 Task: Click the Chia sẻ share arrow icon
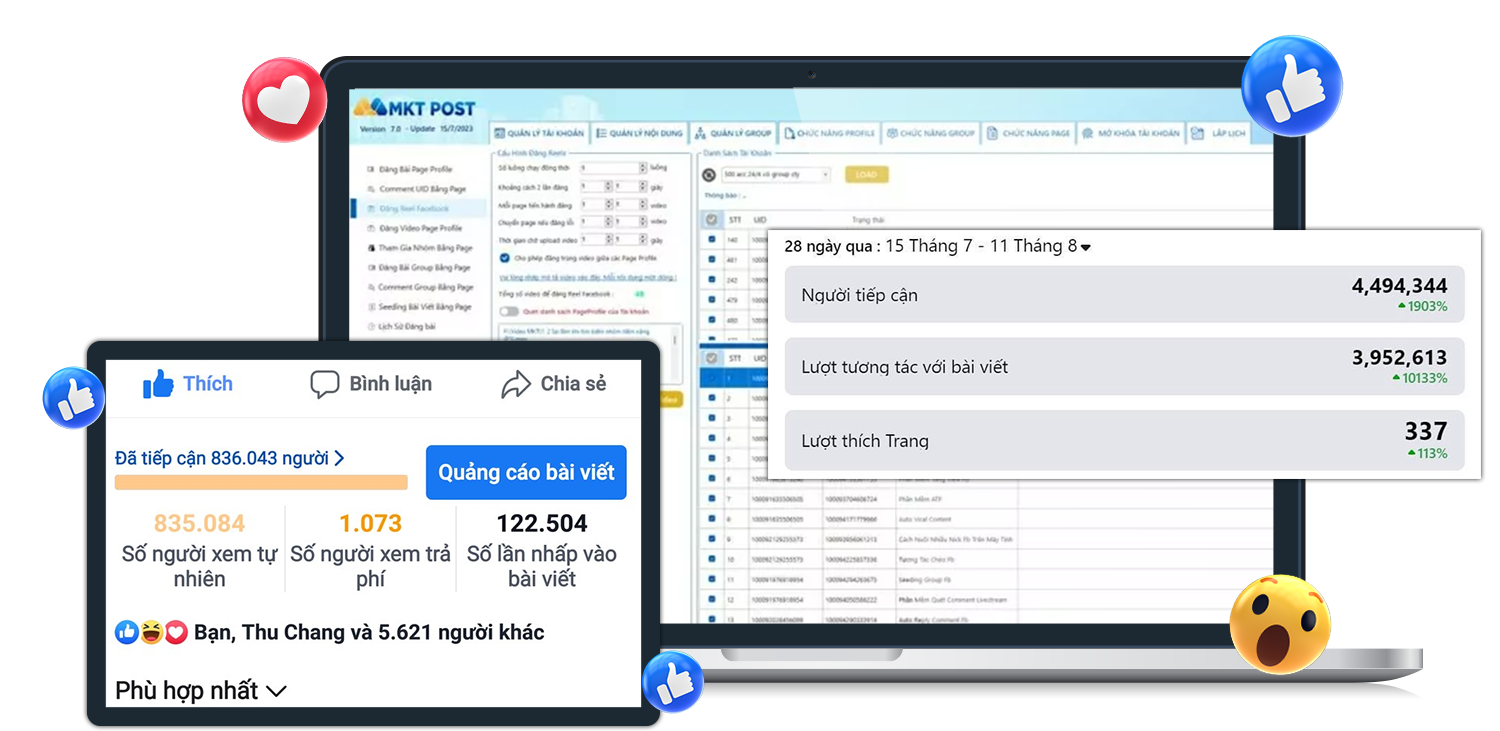click(x=516, y=385)
